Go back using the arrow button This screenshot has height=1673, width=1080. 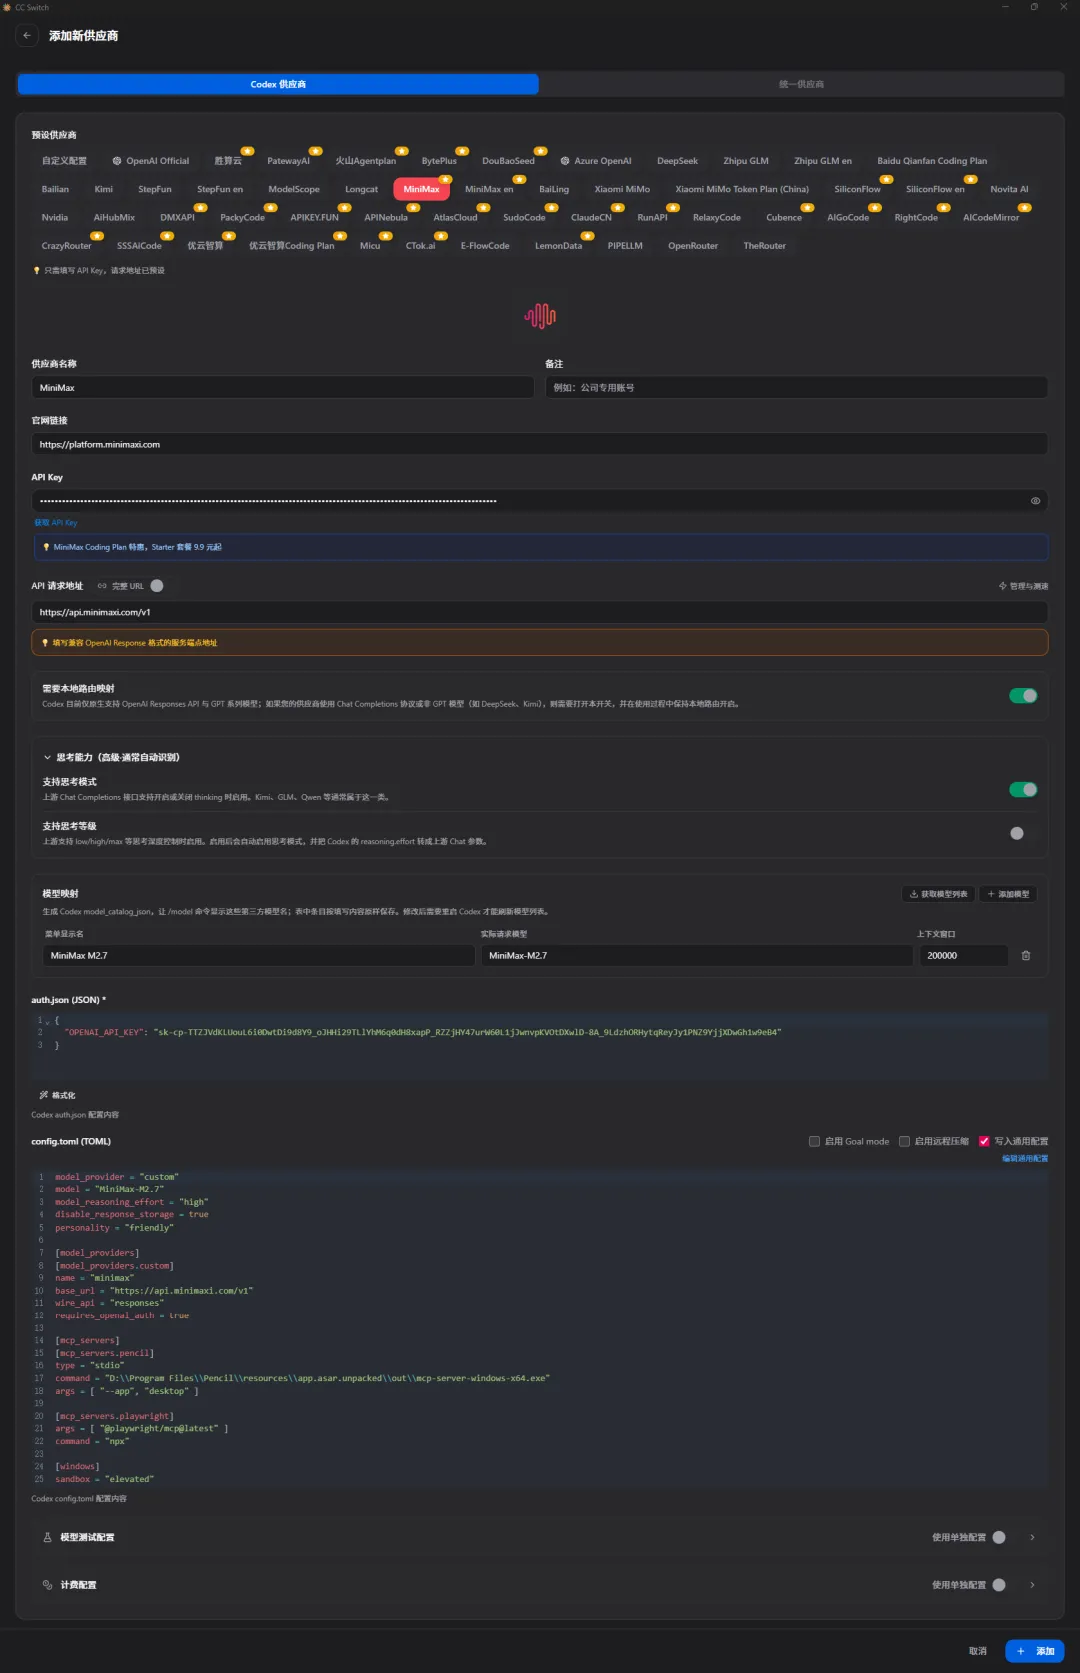tap(27, 35)
